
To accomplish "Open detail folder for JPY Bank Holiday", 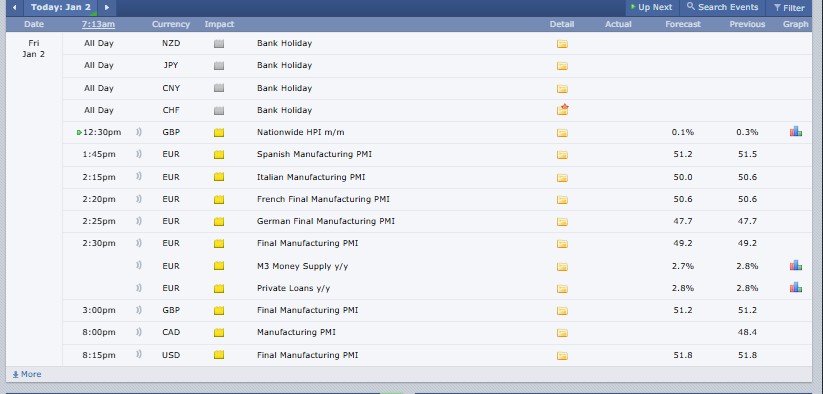I will click(x=562, y=66).
